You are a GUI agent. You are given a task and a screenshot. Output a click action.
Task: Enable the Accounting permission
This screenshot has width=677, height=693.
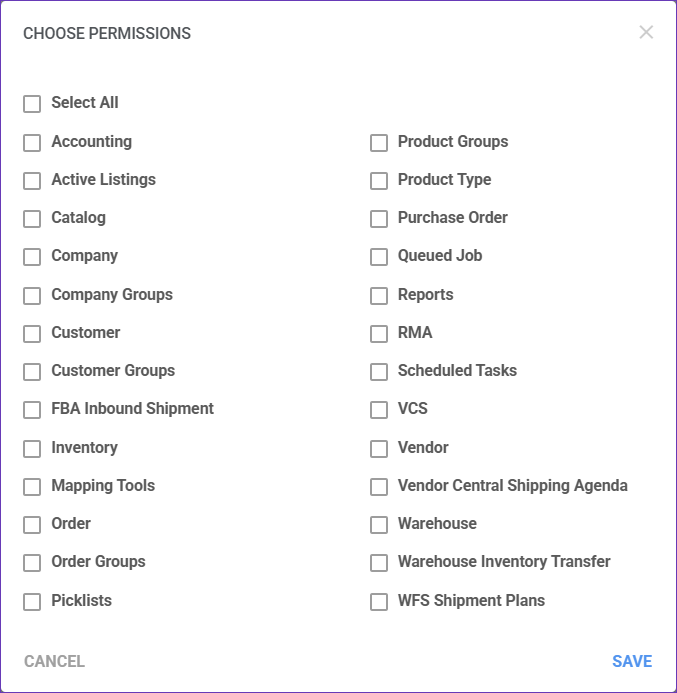click(32, 143)
